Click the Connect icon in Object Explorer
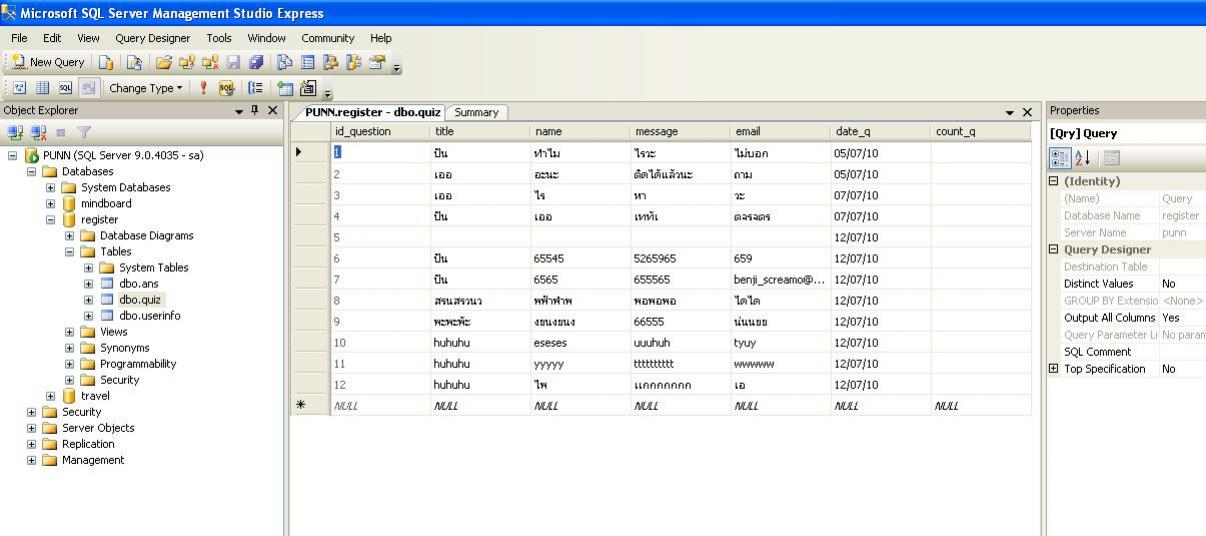Viewport: 1206px width, 536px height. [x=12, y=133]
